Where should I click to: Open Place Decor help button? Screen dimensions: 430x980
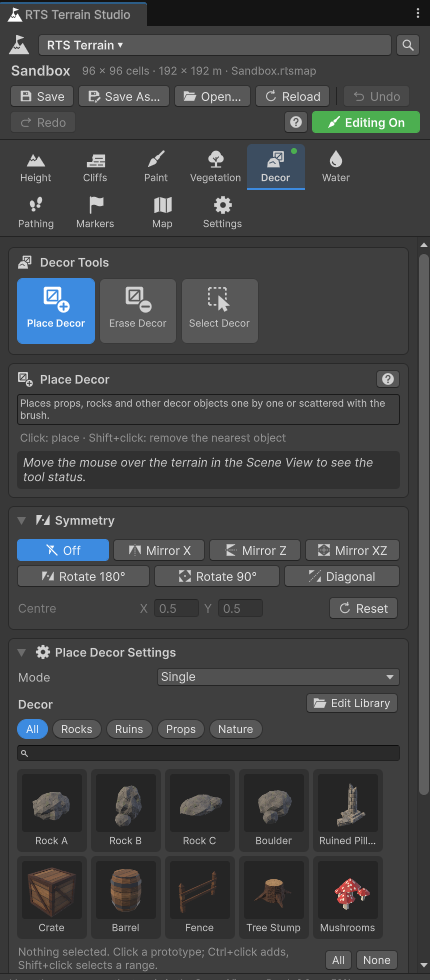[388, 379]
